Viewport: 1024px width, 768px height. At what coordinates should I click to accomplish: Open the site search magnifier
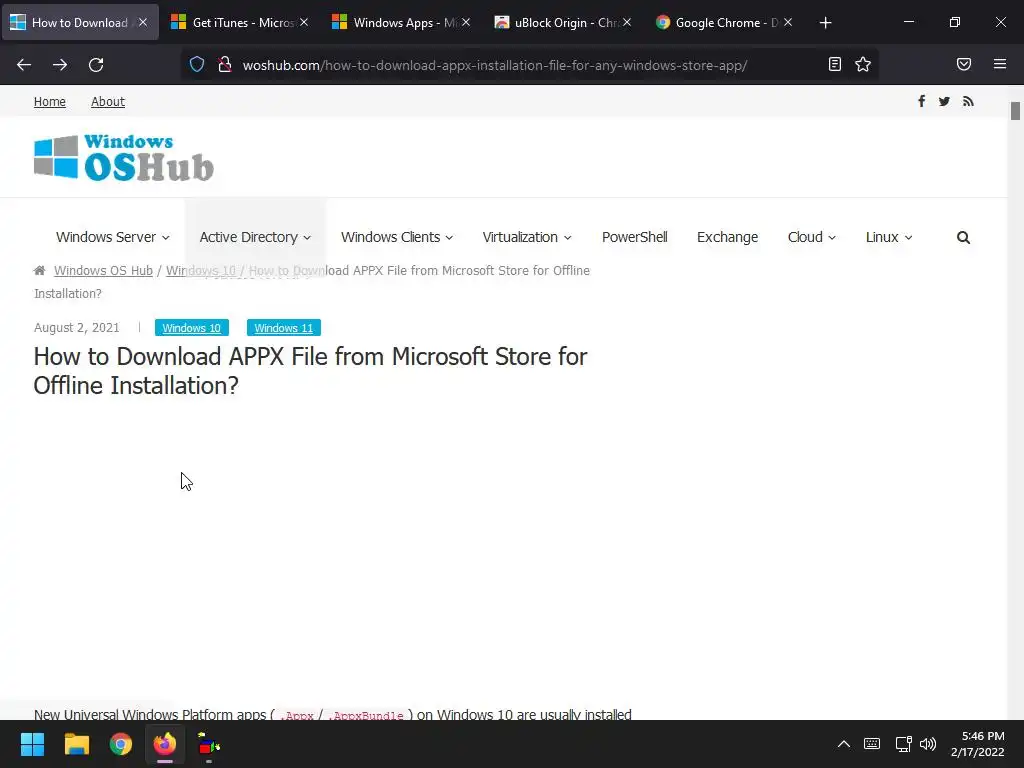(963, 238)
